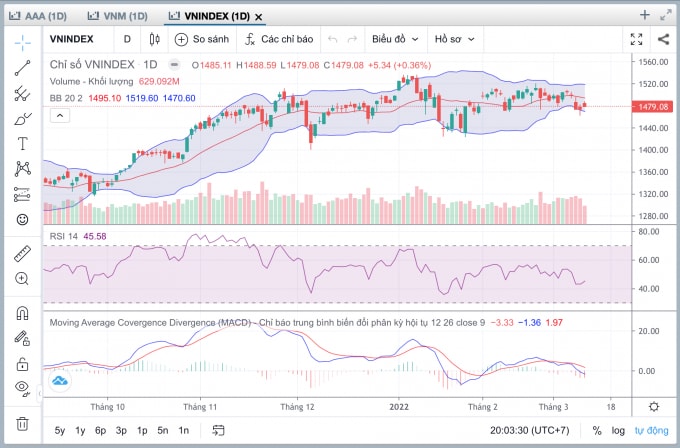The image size is (680, 448).
Task: Select the ruler measure tool
Action: coord(23,254)
